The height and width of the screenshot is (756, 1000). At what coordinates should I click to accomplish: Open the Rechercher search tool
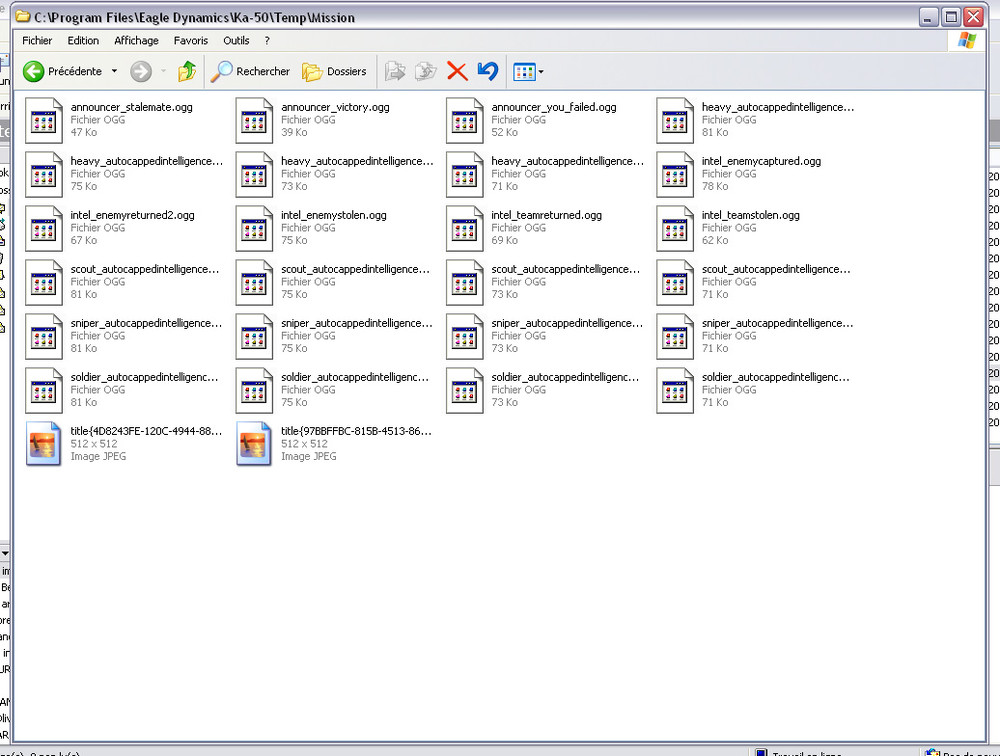[x=250, y=71]
